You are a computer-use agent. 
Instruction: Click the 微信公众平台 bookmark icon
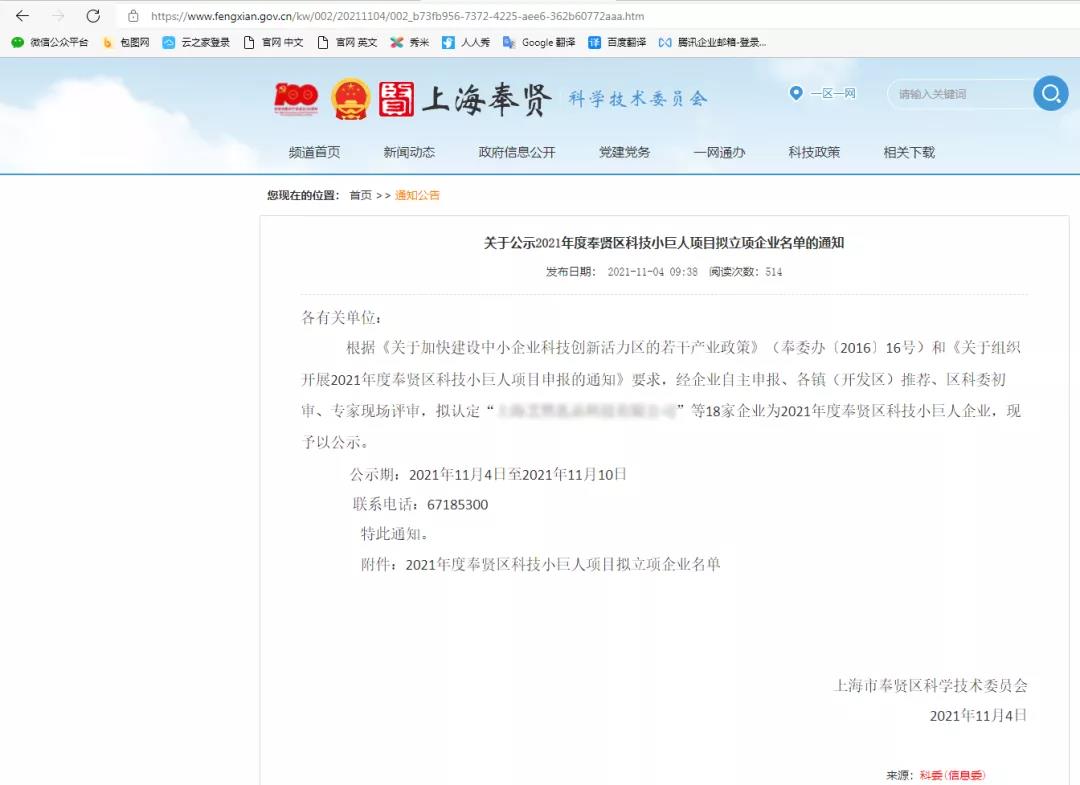click(17, 43)
